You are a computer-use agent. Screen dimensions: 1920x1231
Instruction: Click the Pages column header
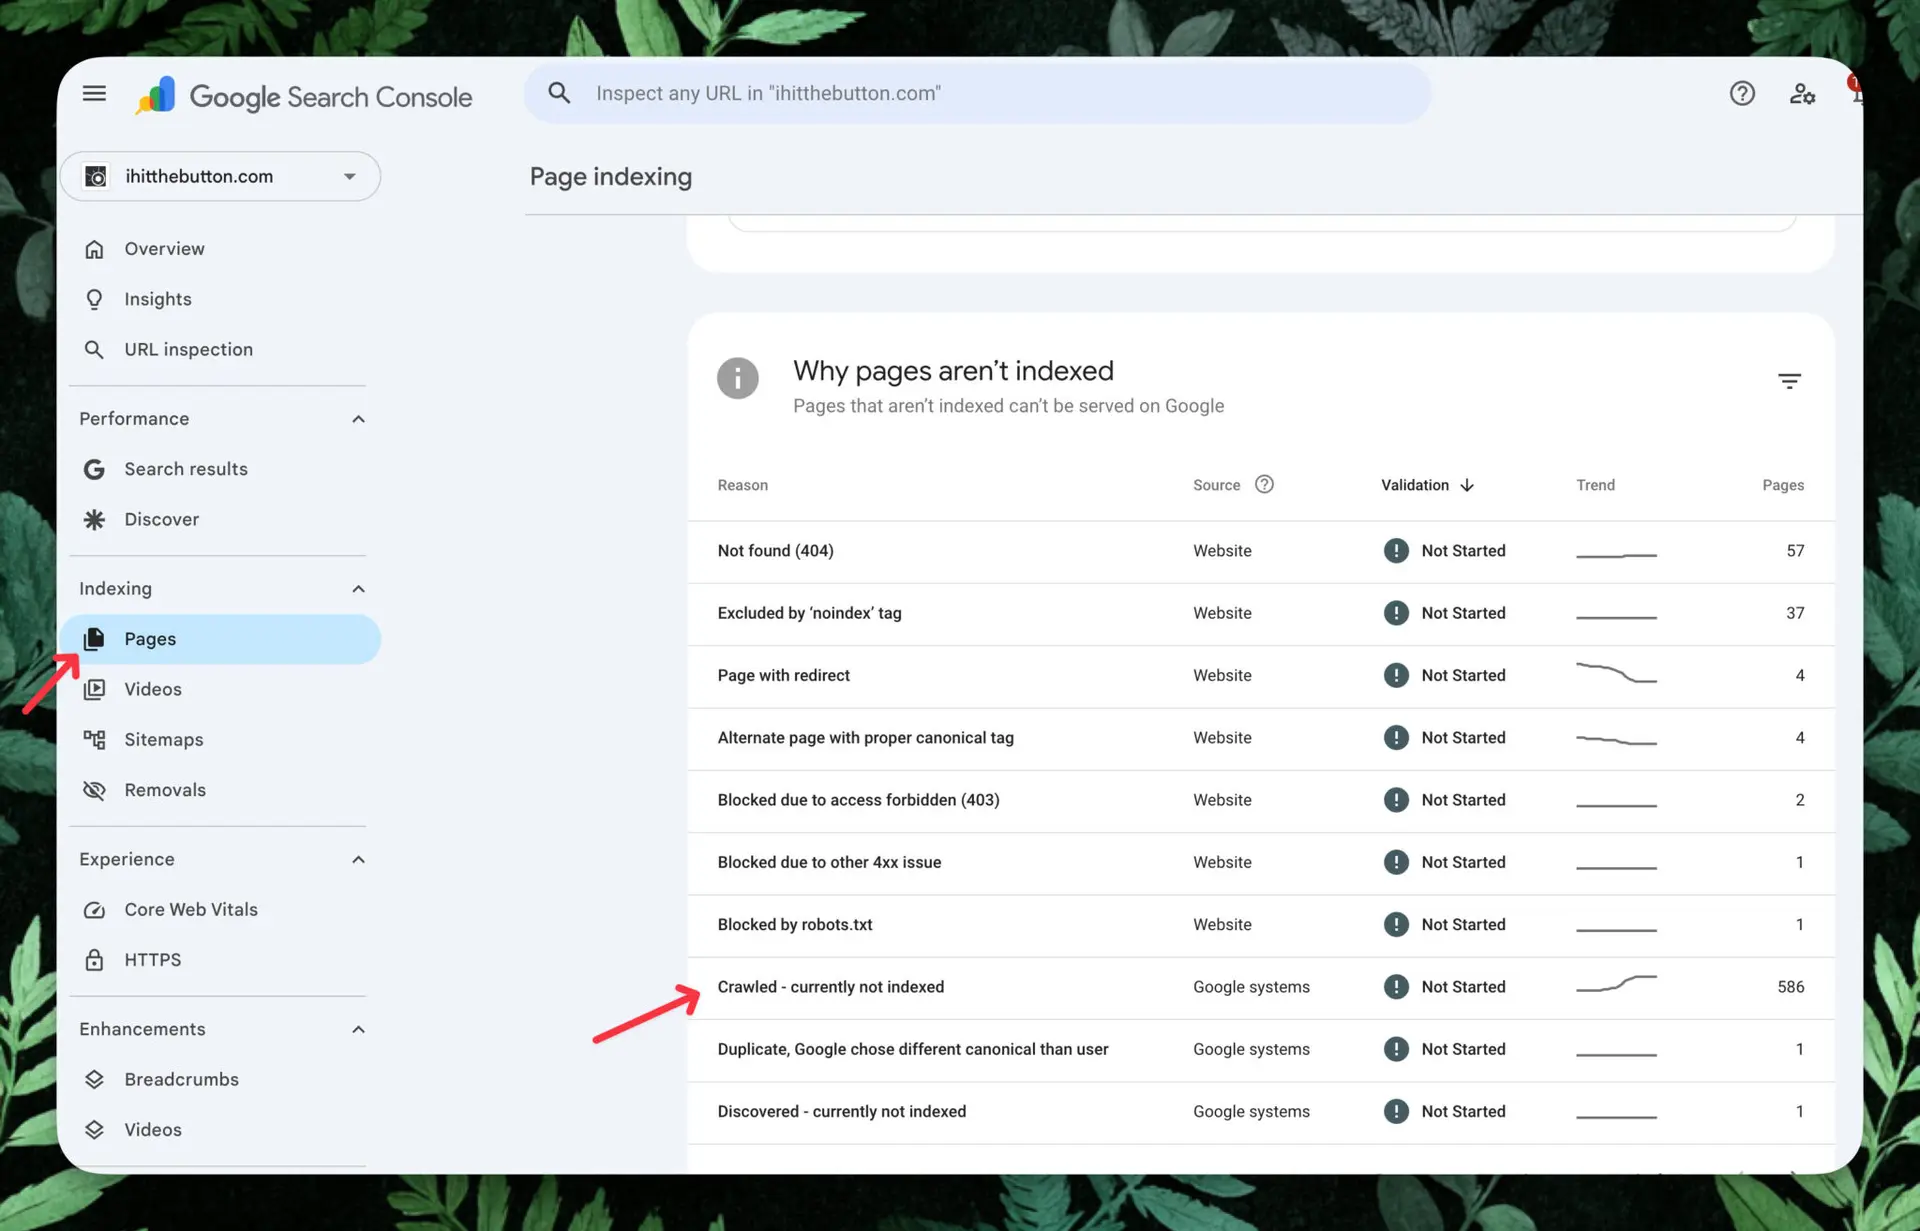[1783, 485]
